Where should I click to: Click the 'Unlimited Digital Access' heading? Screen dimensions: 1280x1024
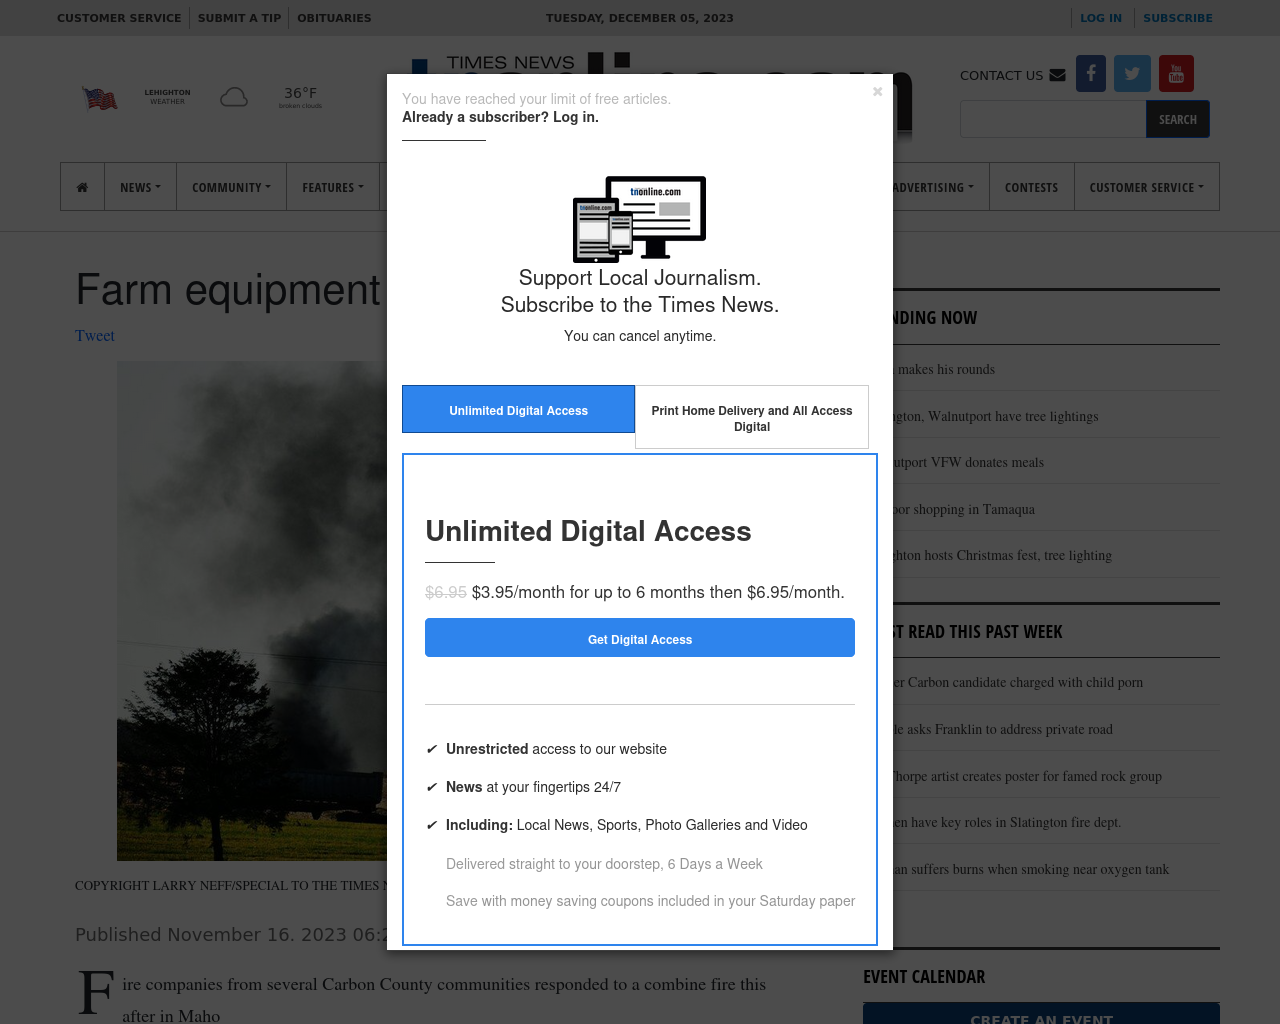point(588,531)
